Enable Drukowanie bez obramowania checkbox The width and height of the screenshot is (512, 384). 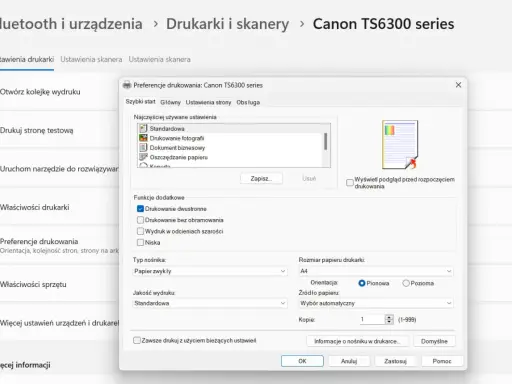tap(140, 220)
